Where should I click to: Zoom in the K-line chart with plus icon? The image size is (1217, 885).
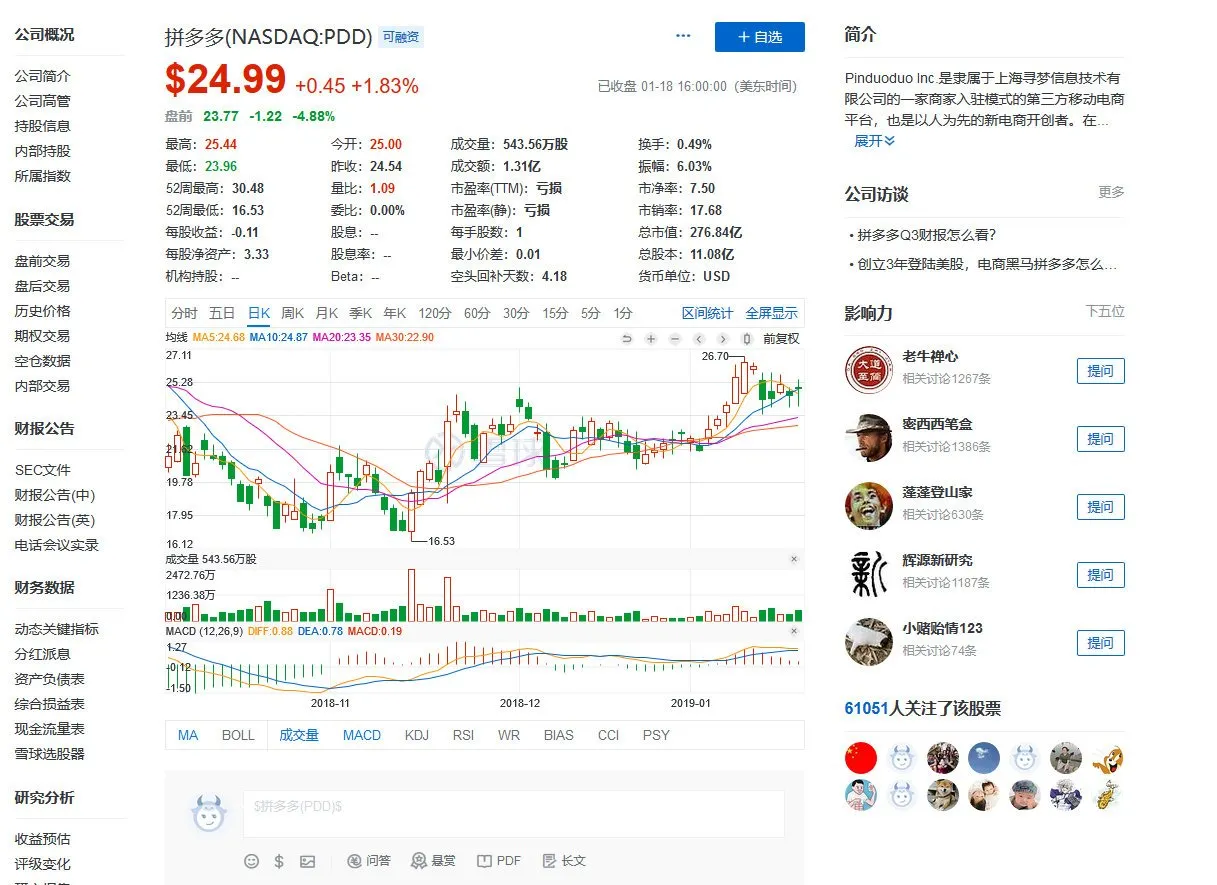coord(651,339)
